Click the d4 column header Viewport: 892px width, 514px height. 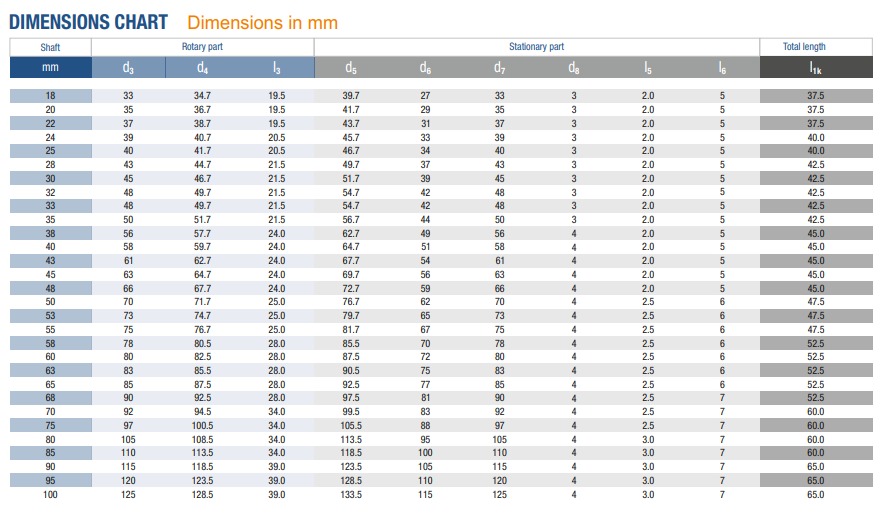click(203, 68)
